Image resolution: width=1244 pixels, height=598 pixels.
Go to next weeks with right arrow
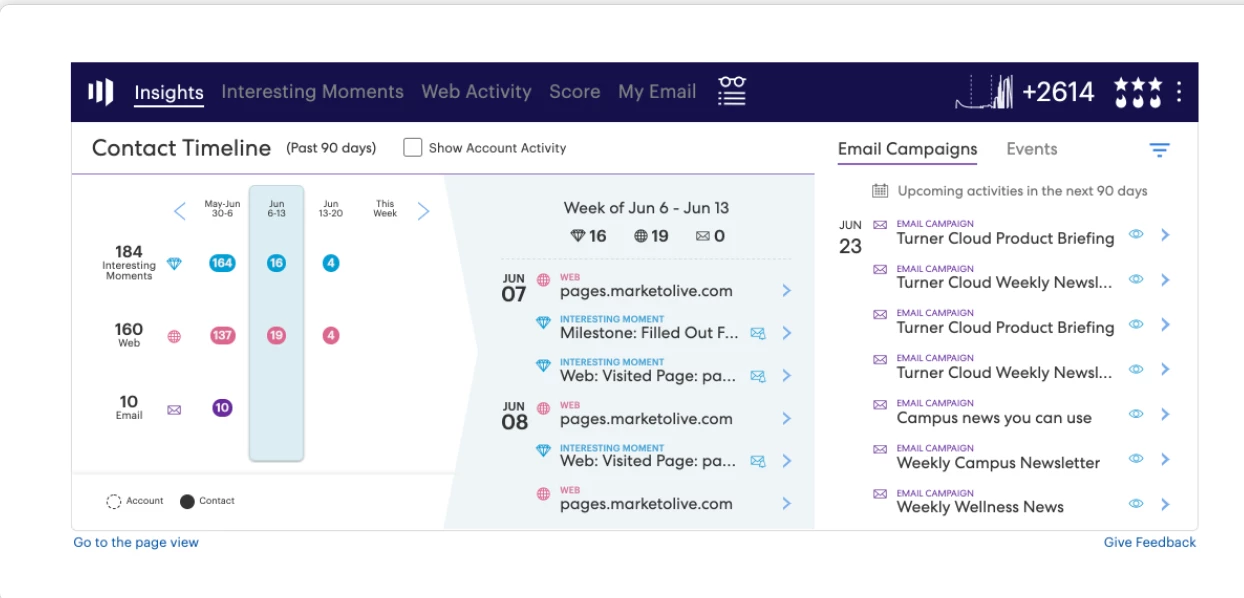423,211
